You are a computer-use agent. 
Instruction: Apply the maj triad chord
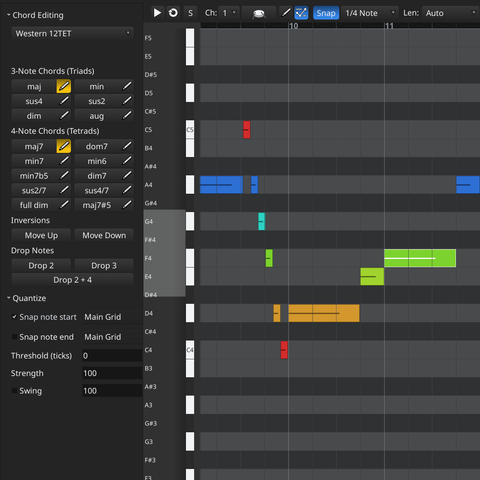(x=34, y=87)
